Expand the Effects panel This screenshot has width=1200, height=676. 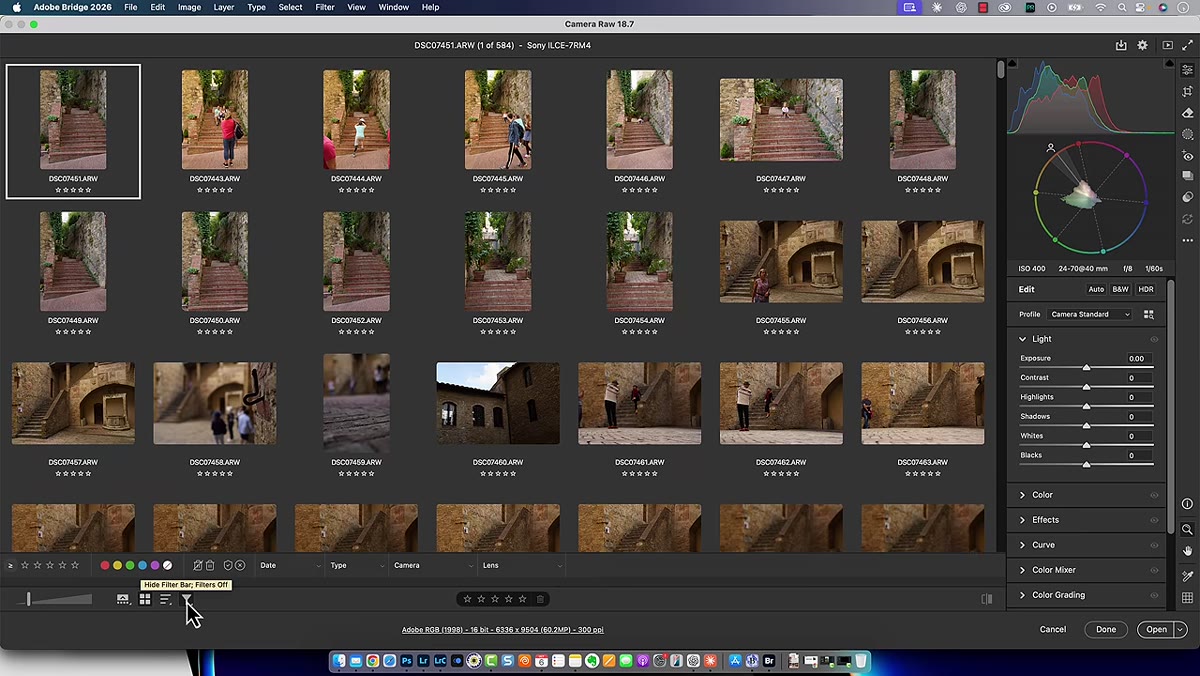tap(1022, 520)
